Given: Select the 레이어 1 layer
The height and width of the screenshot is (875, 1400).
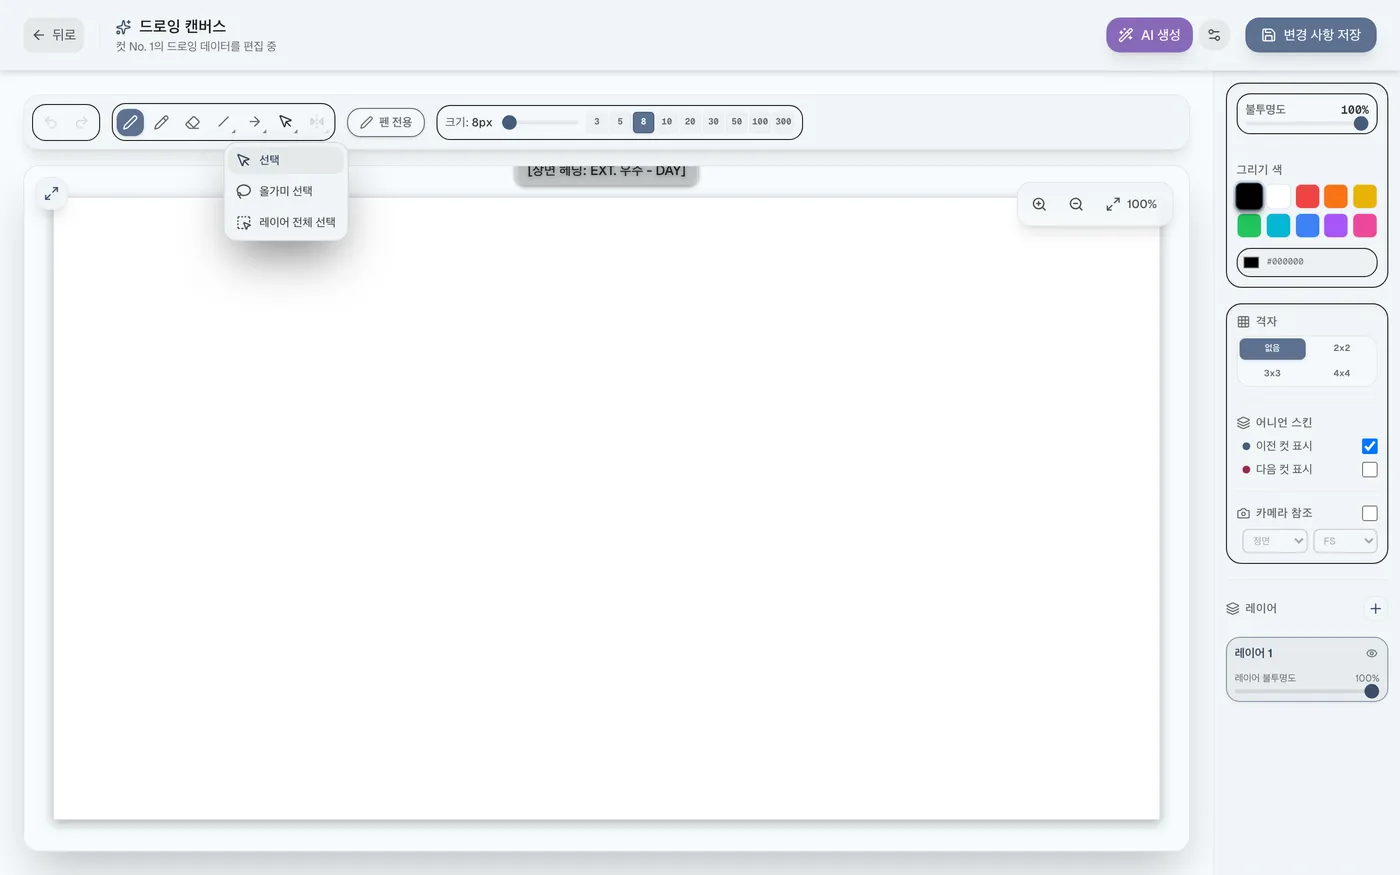Looking at the screenshot, I should click(1306, 669).
